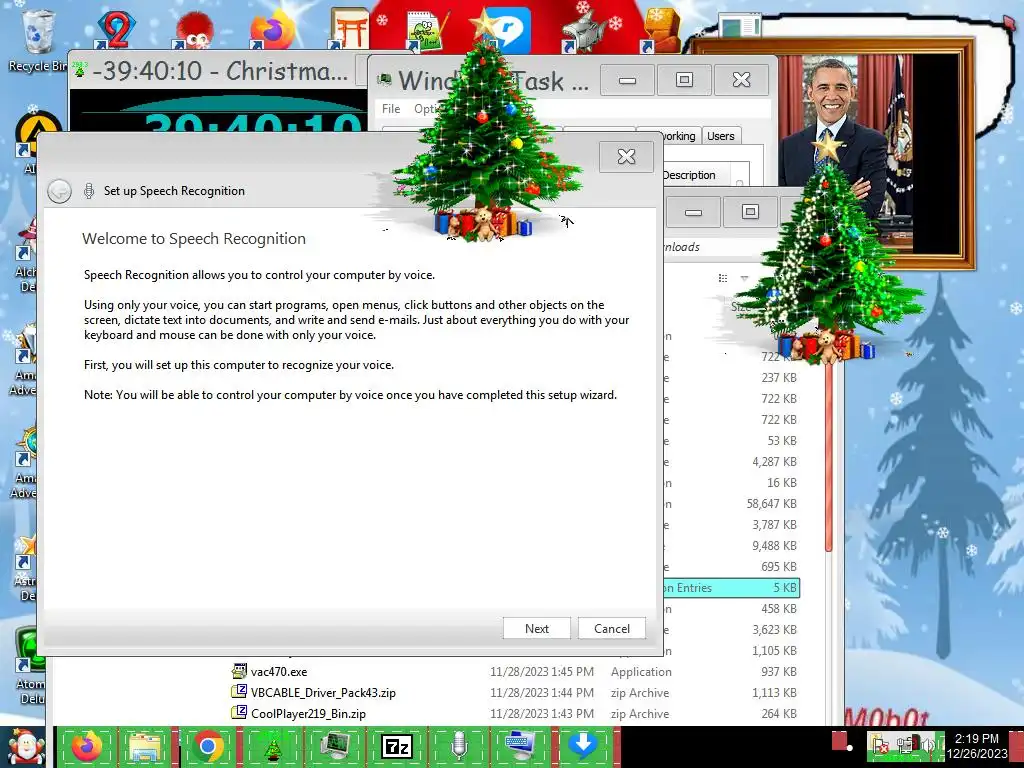Viewport: 1024px width, 768px height.
Task: Click the list view icon in Explorer
Action: pos(723,278)
